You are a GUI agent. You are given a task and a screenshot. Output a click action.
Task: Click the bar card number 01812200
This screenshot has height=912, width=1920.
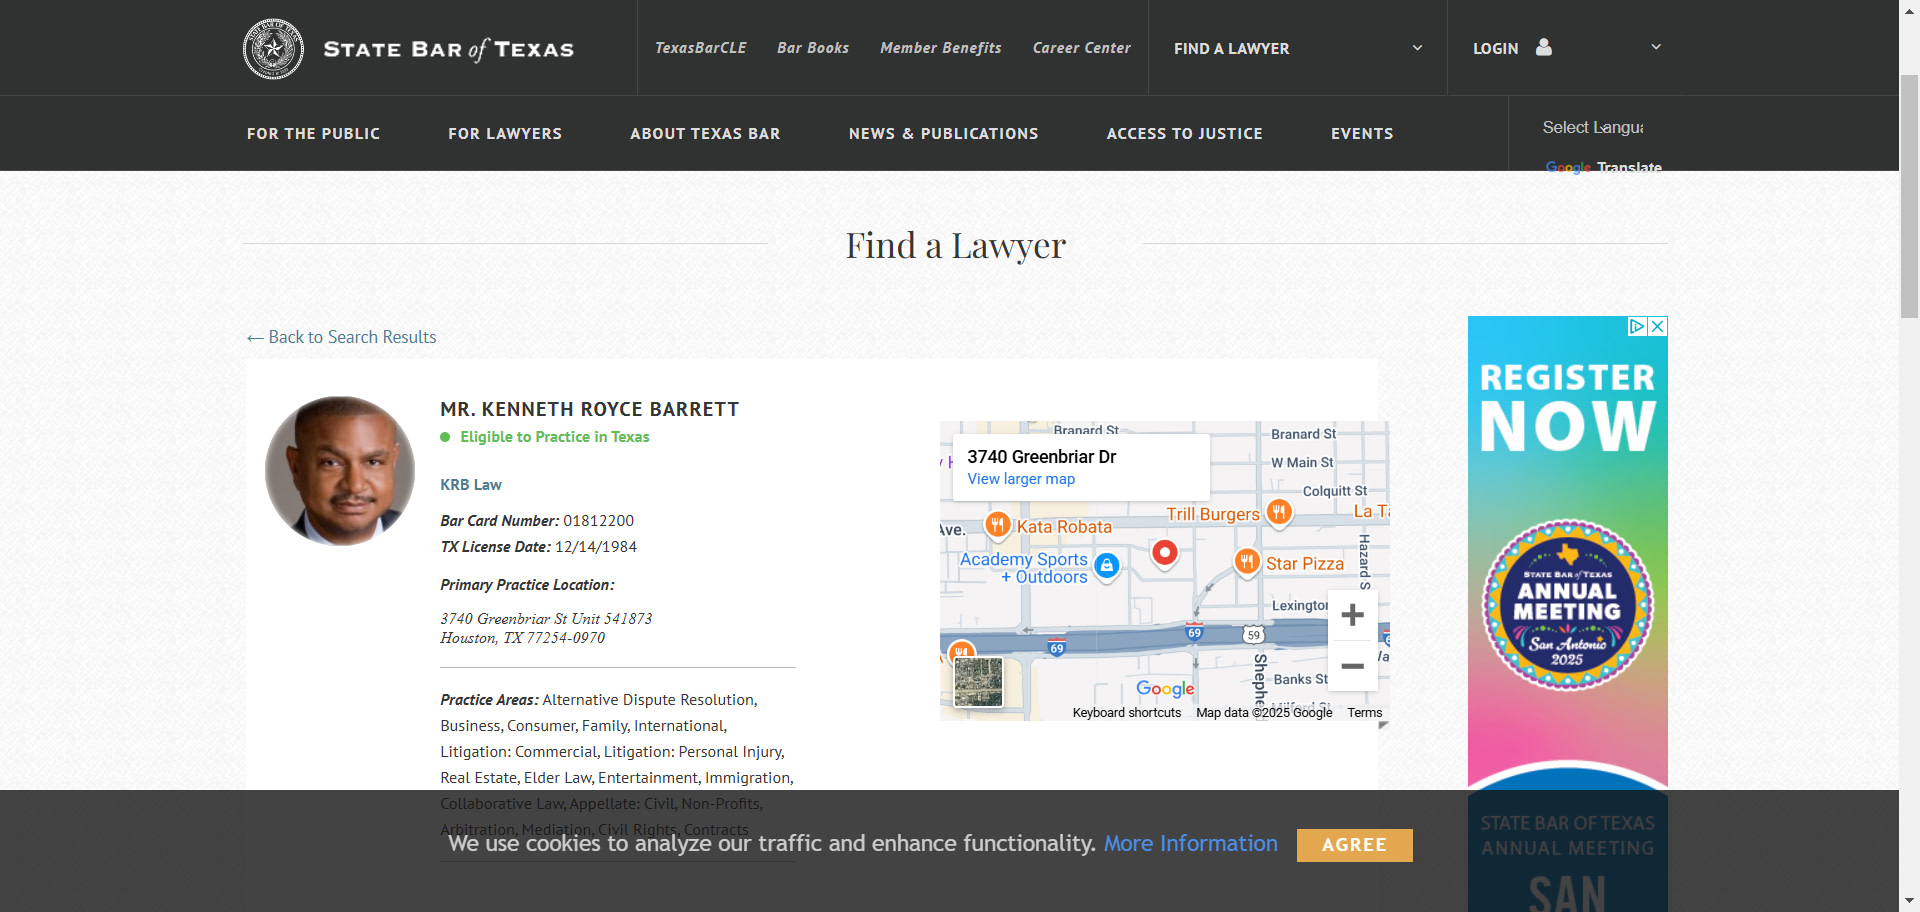coord(599,521)
